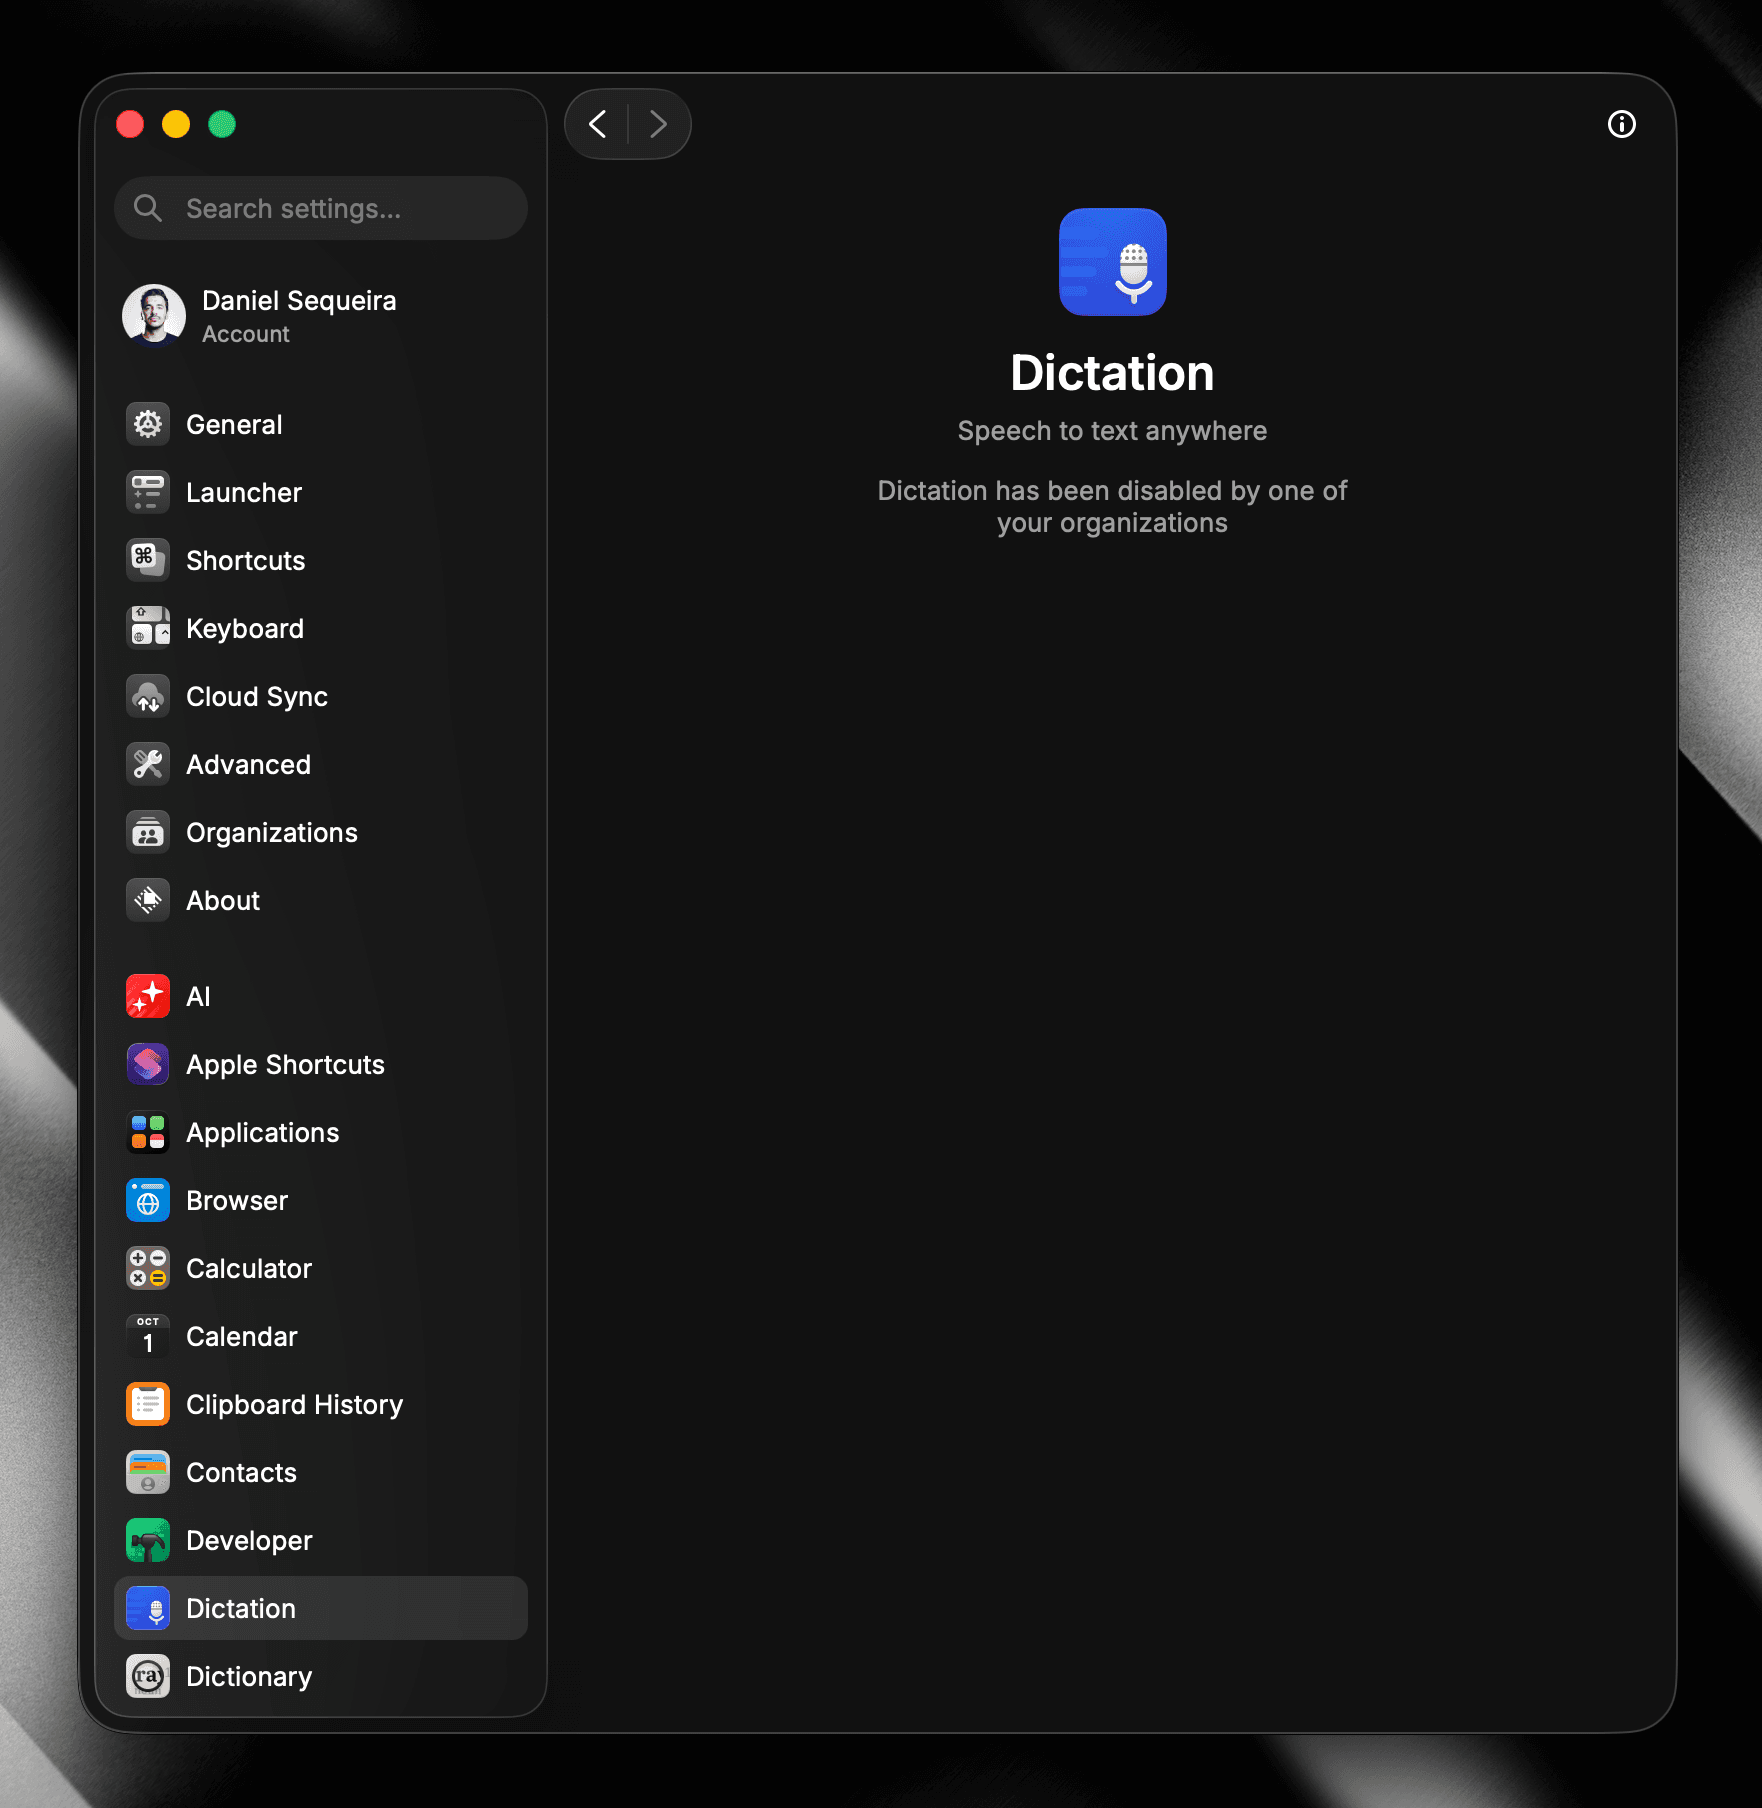Open the AI sparkle icon
The height and width of the screenshot is (1808, 1762).
coord(148,997)
